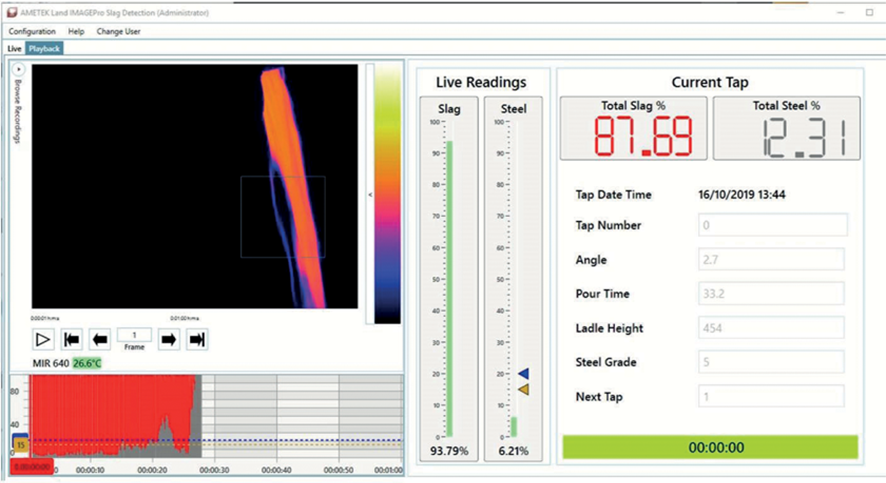Click the Frame number input field
The image size is (886, 483).
pyautogui.click(x=134, y=334)
